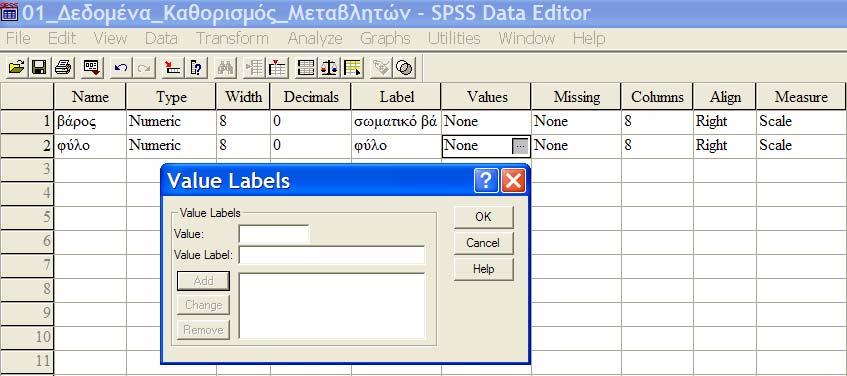
Task: Open the Data menu
Action: coord(161,38)
